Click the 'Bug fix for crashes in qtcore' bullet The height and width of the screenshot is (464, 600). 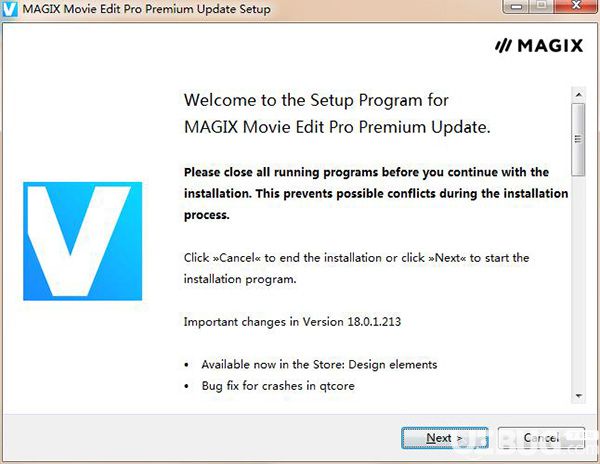[x=278, y=386]
